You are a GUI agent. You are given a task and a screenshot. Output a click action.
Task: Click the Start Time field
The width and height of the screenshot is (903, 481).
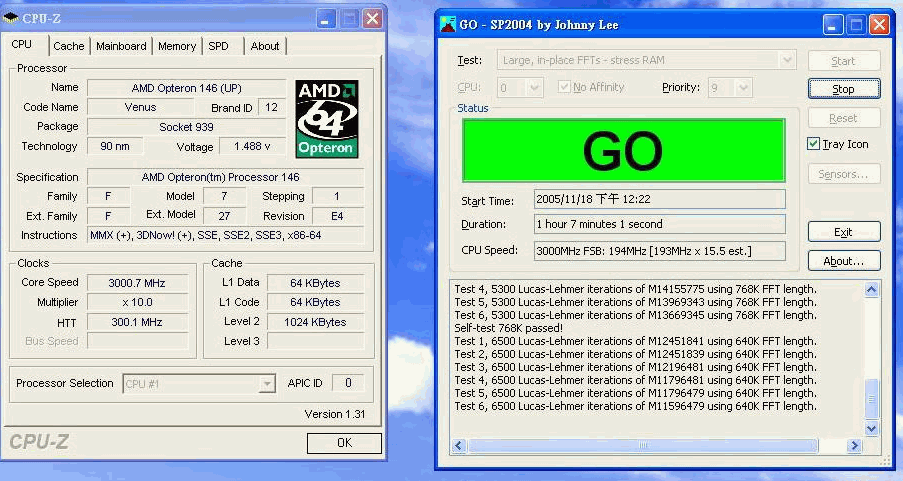[x=659, y=199]
